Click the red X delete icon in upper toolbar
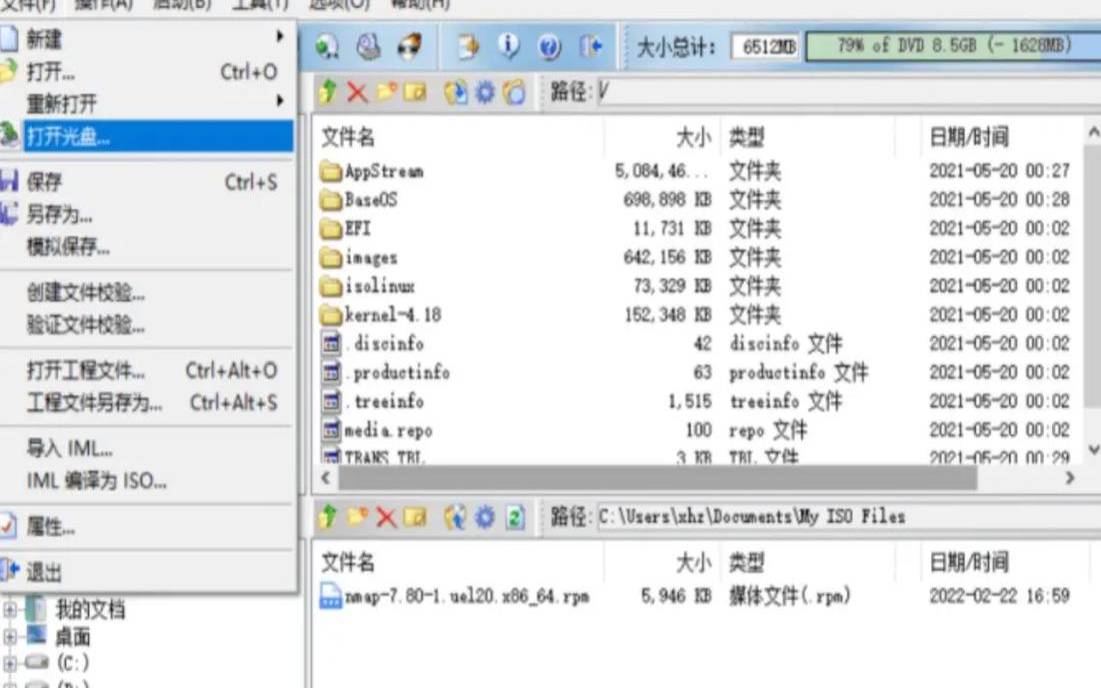Image resolution: width=1101 pixels, height=688 pixels. pyautogui.click(x=356, y=93)
